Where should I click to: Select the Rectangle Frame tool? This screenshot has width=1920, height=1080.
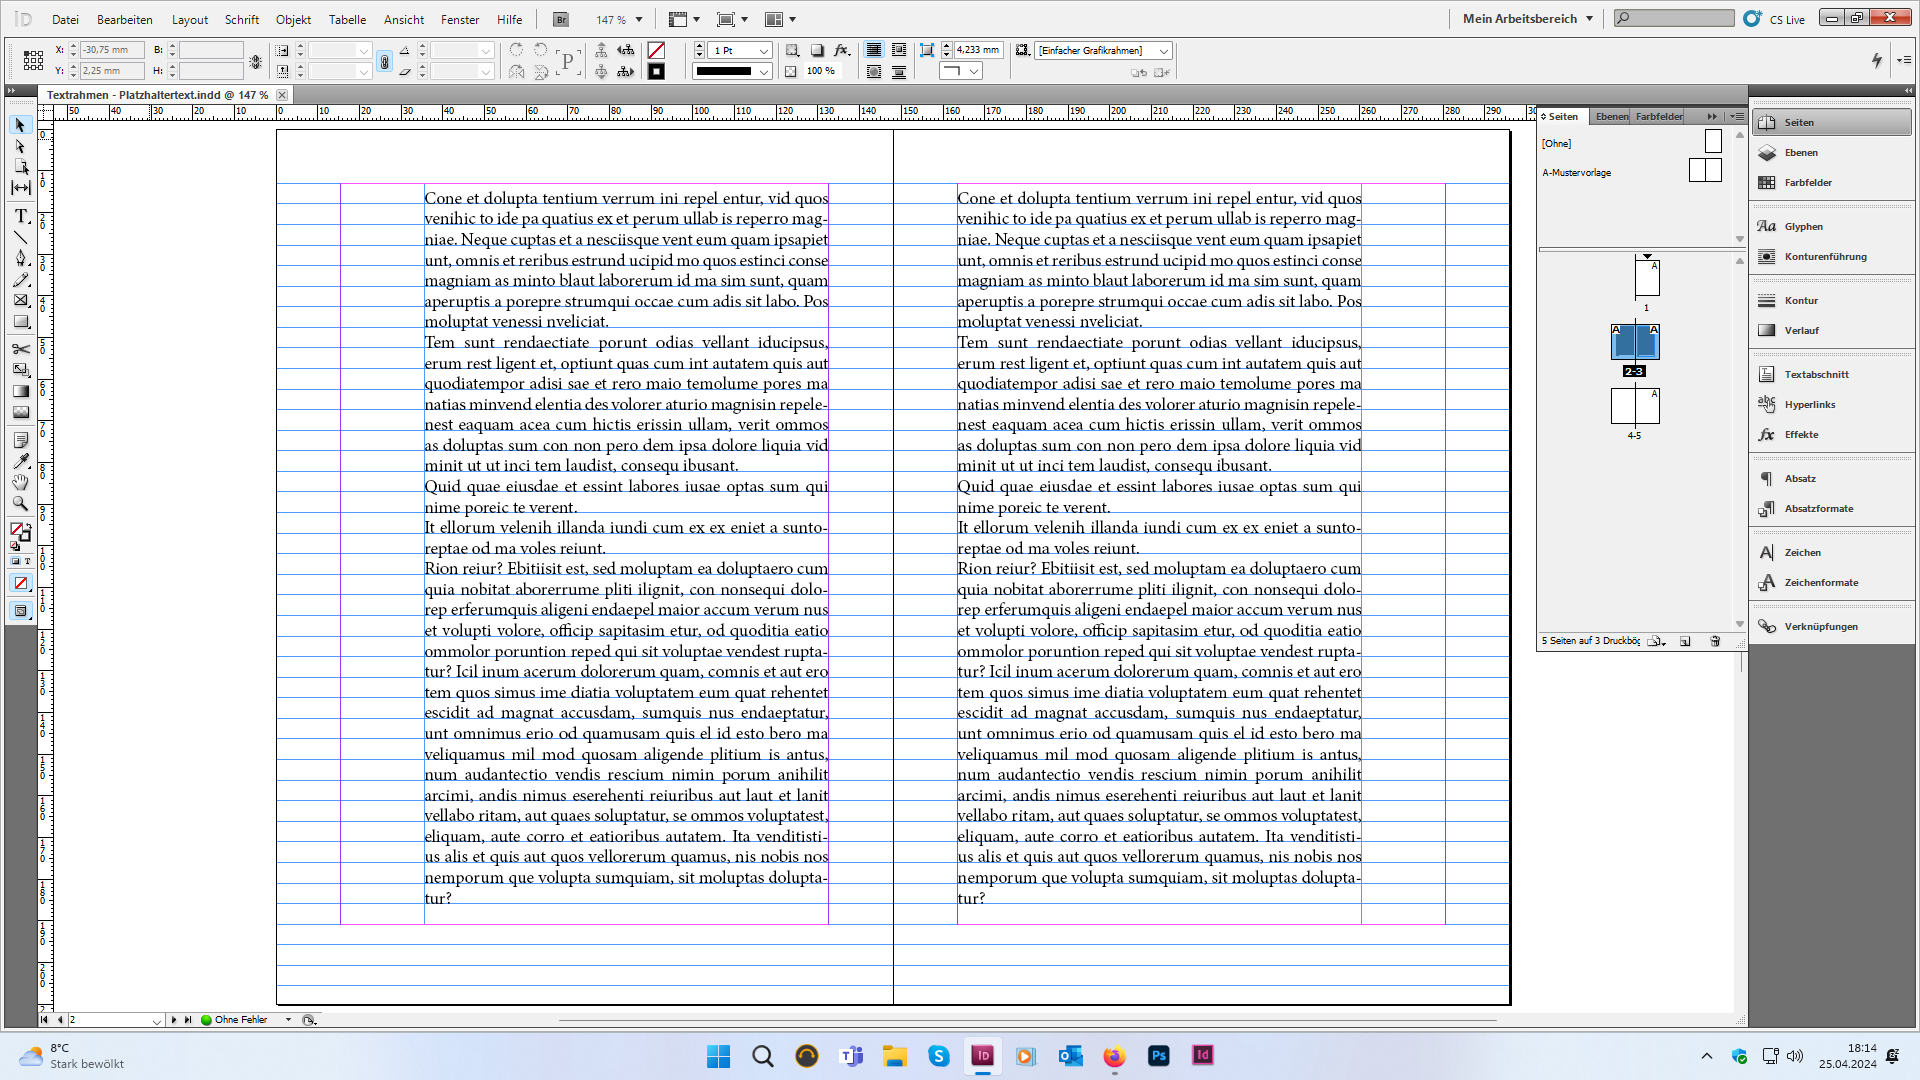point(20,300)
